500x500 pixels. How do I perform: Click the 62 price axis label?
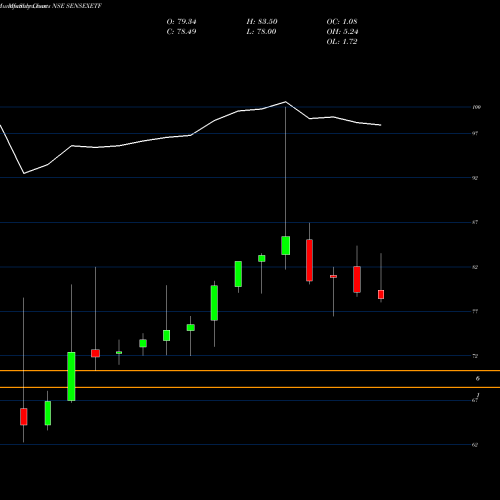pyautogui.click(x=475, y=445)
